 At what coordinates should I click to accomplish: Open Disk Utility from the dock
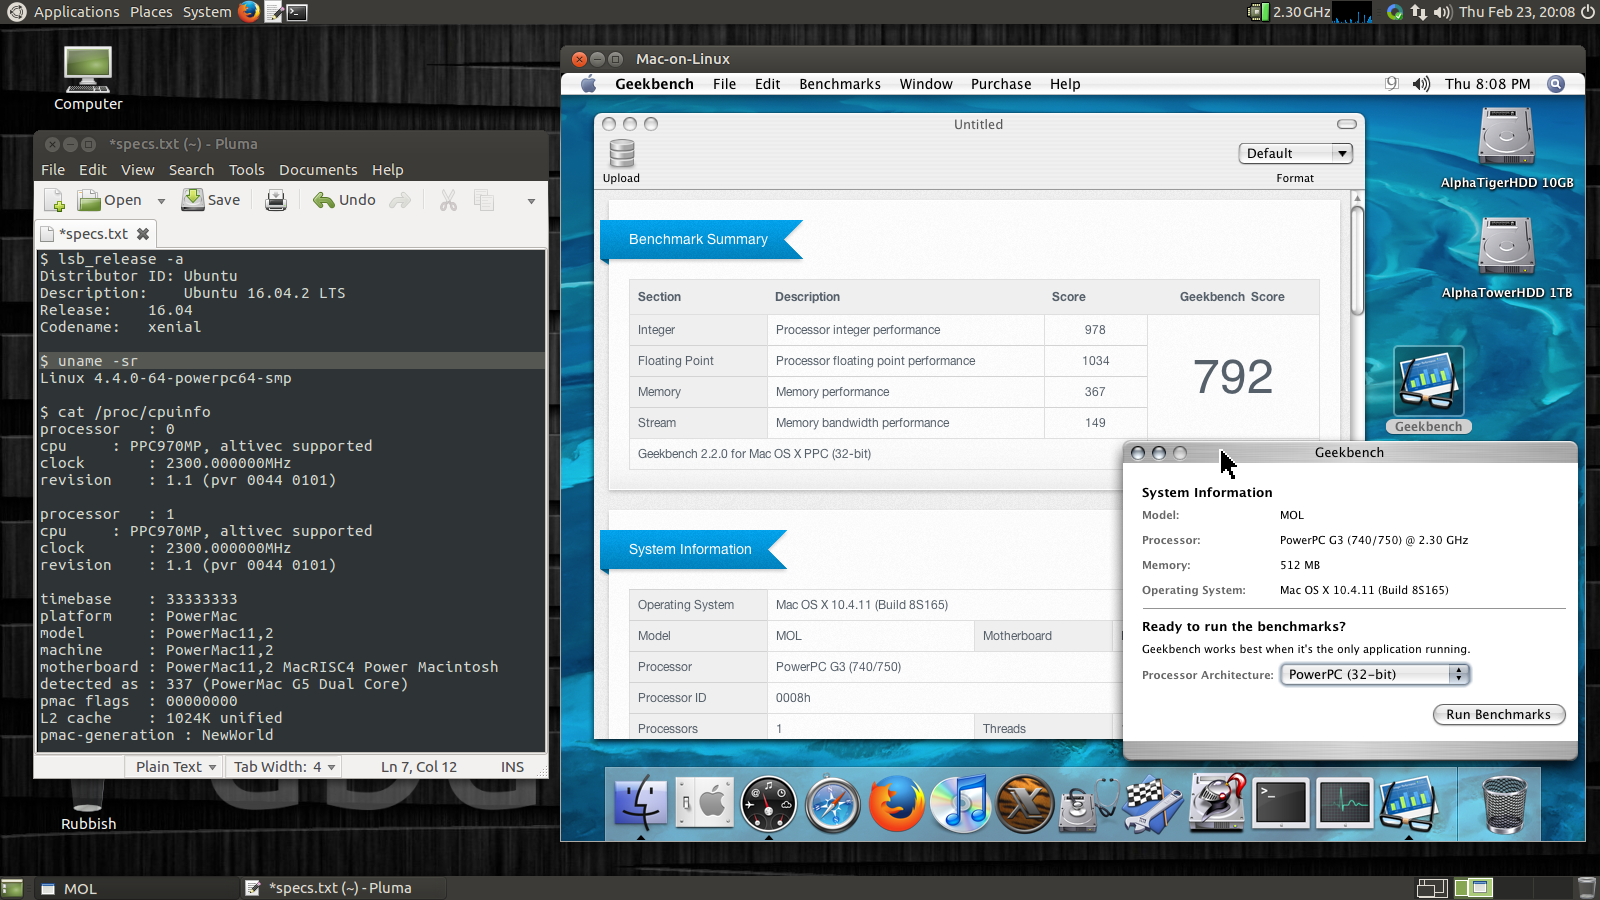click(x=1089, y=804)
